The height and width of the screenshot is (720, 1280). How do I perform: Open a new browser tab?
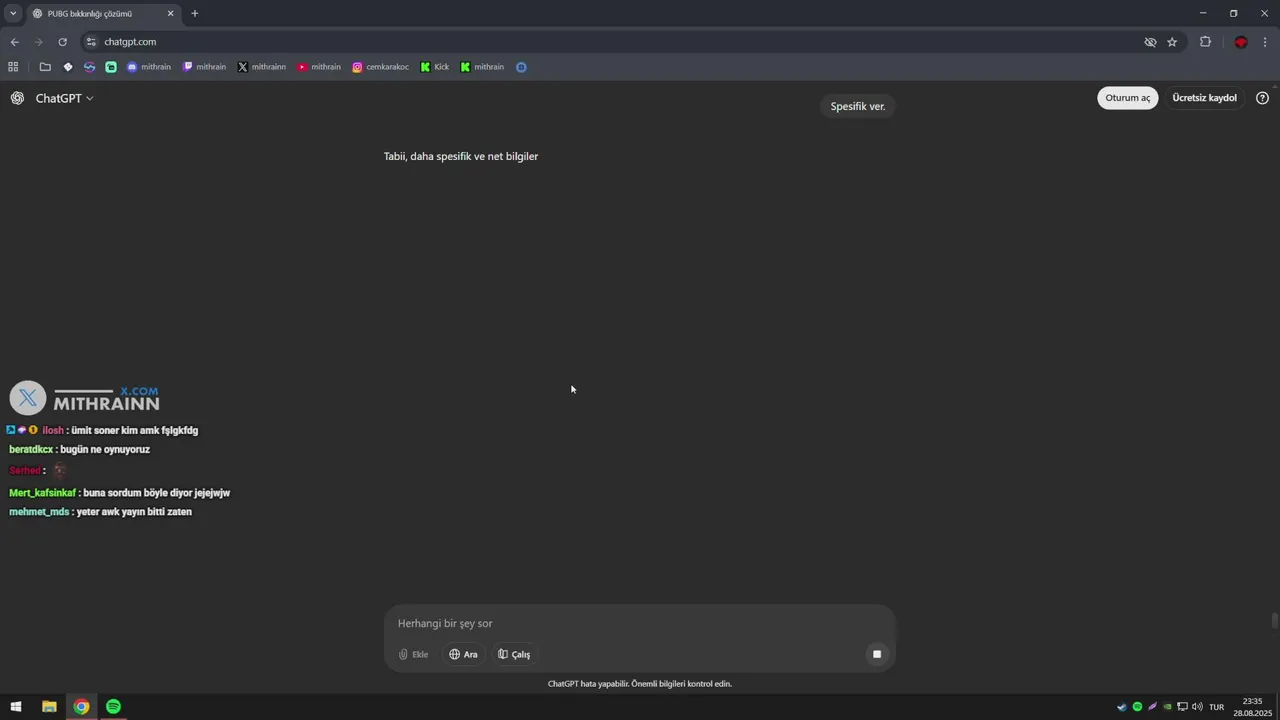click(195, 13)
